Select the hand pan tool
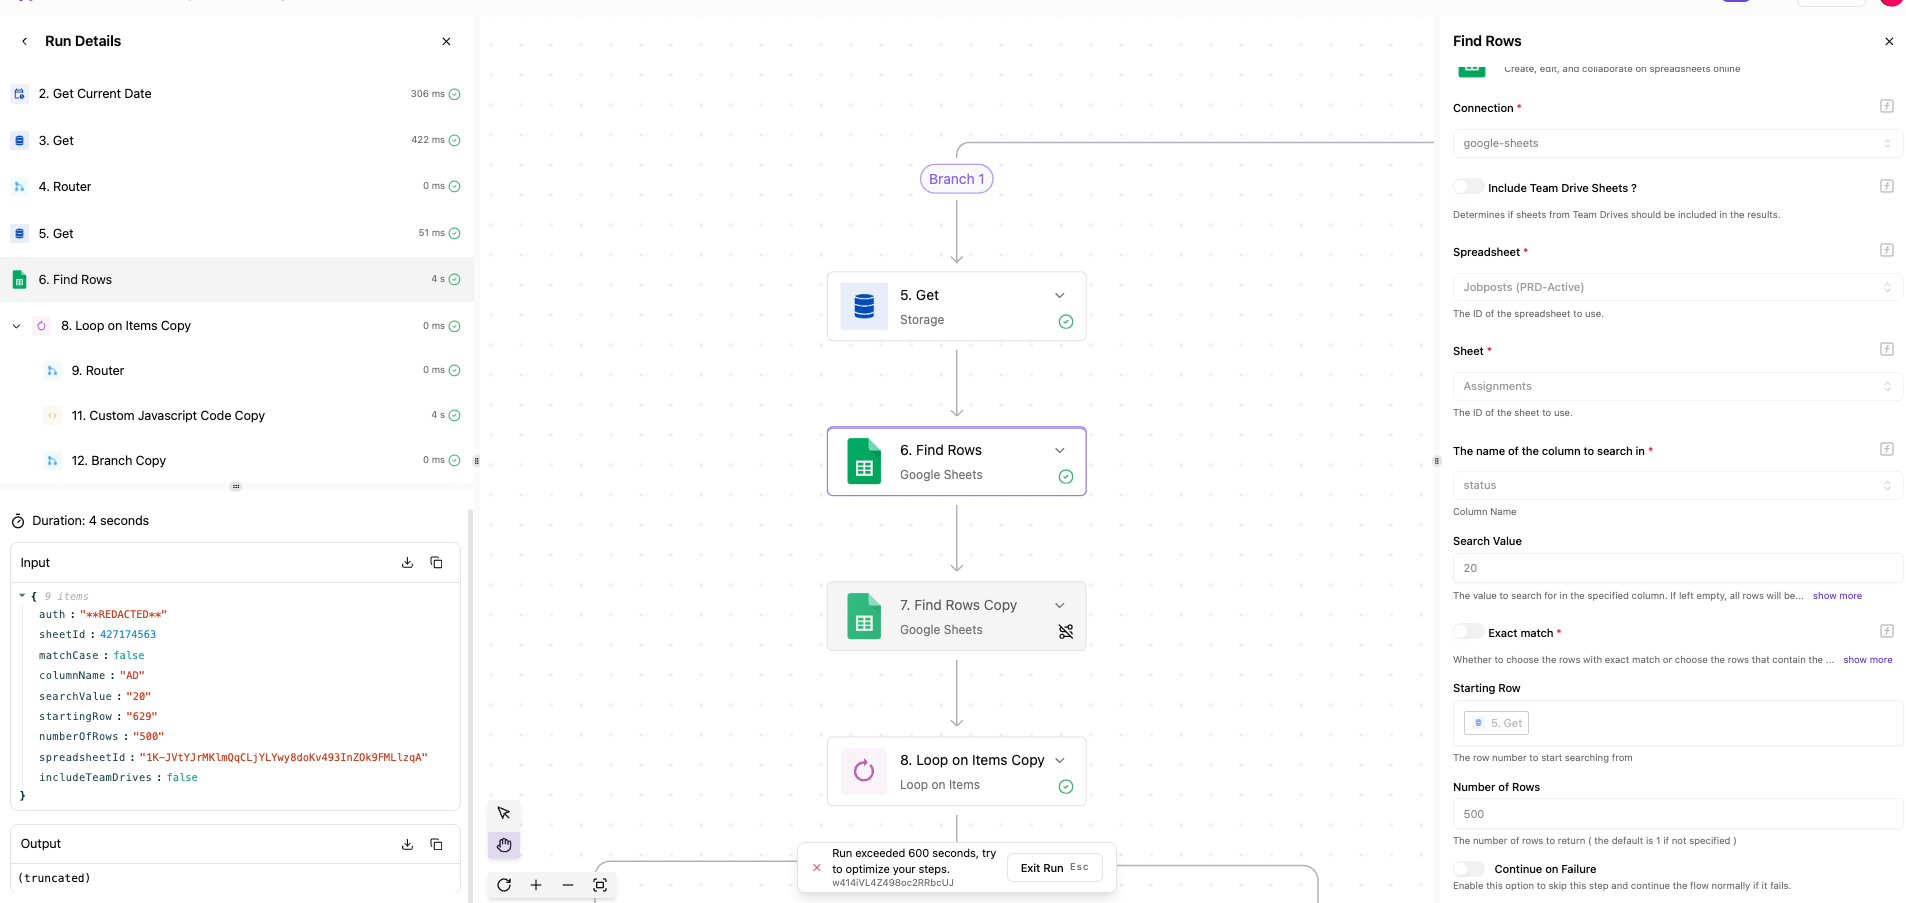This screenshot has height=903, width=1906. click(504, 845)
